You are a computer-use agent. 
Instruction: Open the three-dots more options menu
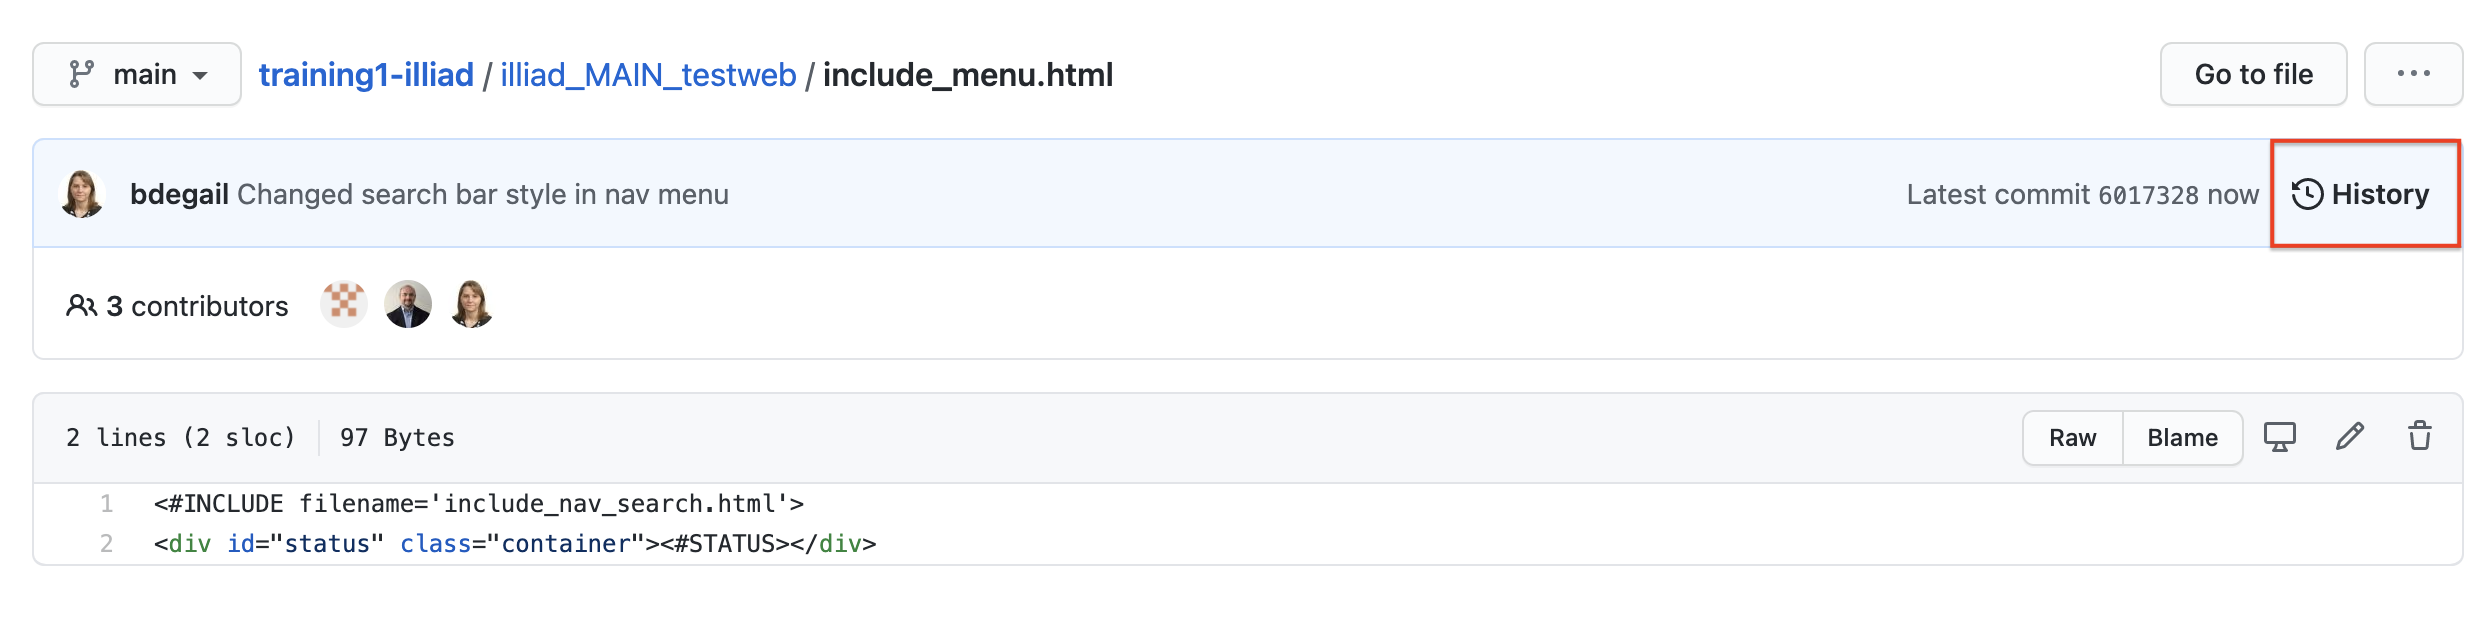(x=2413, y=75)
